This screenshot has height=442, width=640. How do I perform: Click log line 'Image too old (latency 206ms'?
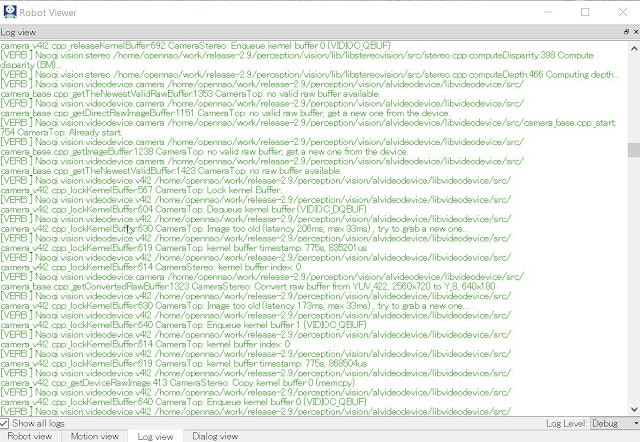pos(234,229)
